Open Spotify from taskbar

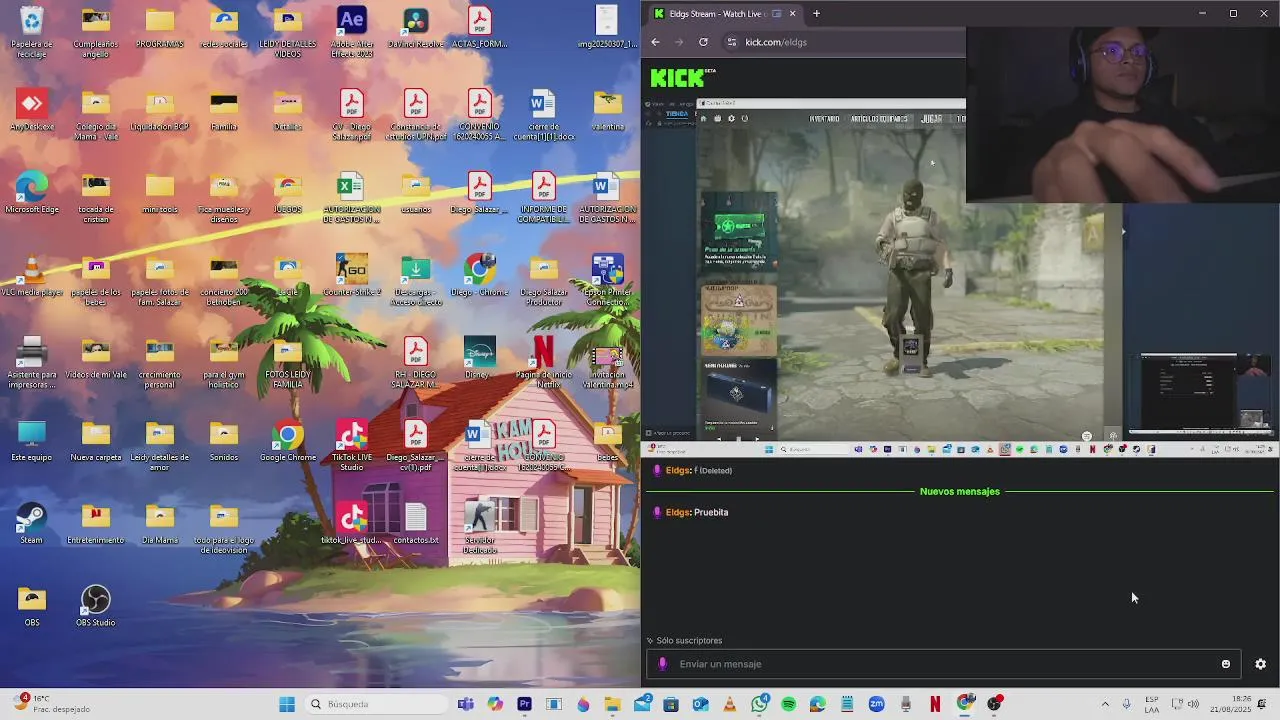click(788, 704)
